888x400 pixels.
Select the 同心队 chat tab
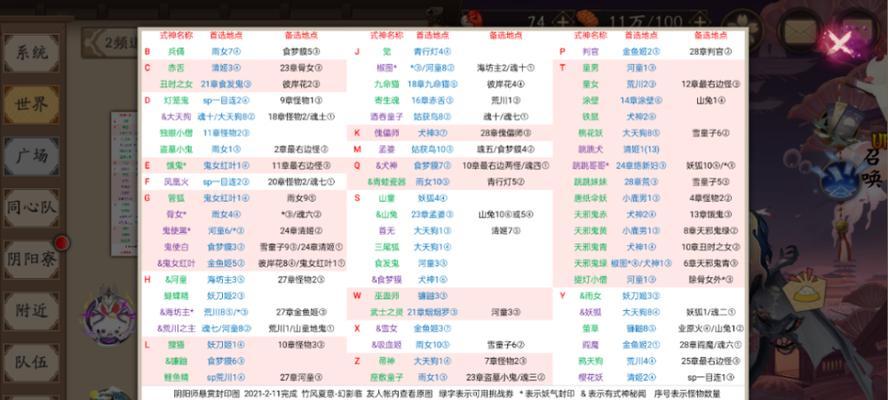pos(32,207)
